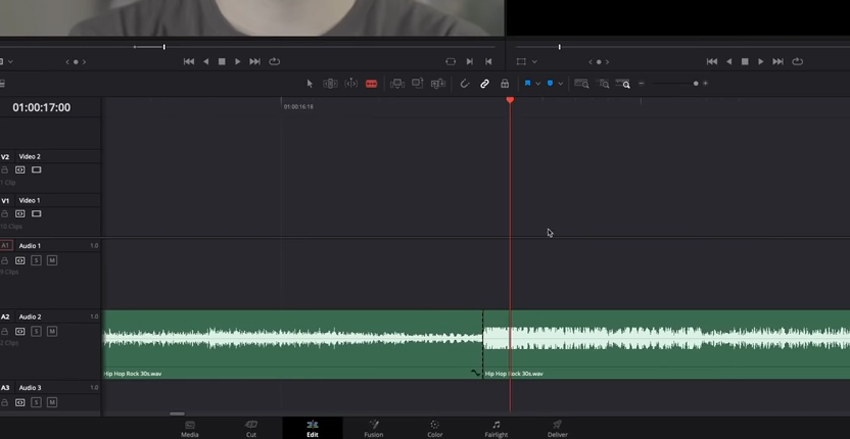Viewport: 850px width, 439px height.
Task: Mute the Audio 2 track
Action: (52, 331)
